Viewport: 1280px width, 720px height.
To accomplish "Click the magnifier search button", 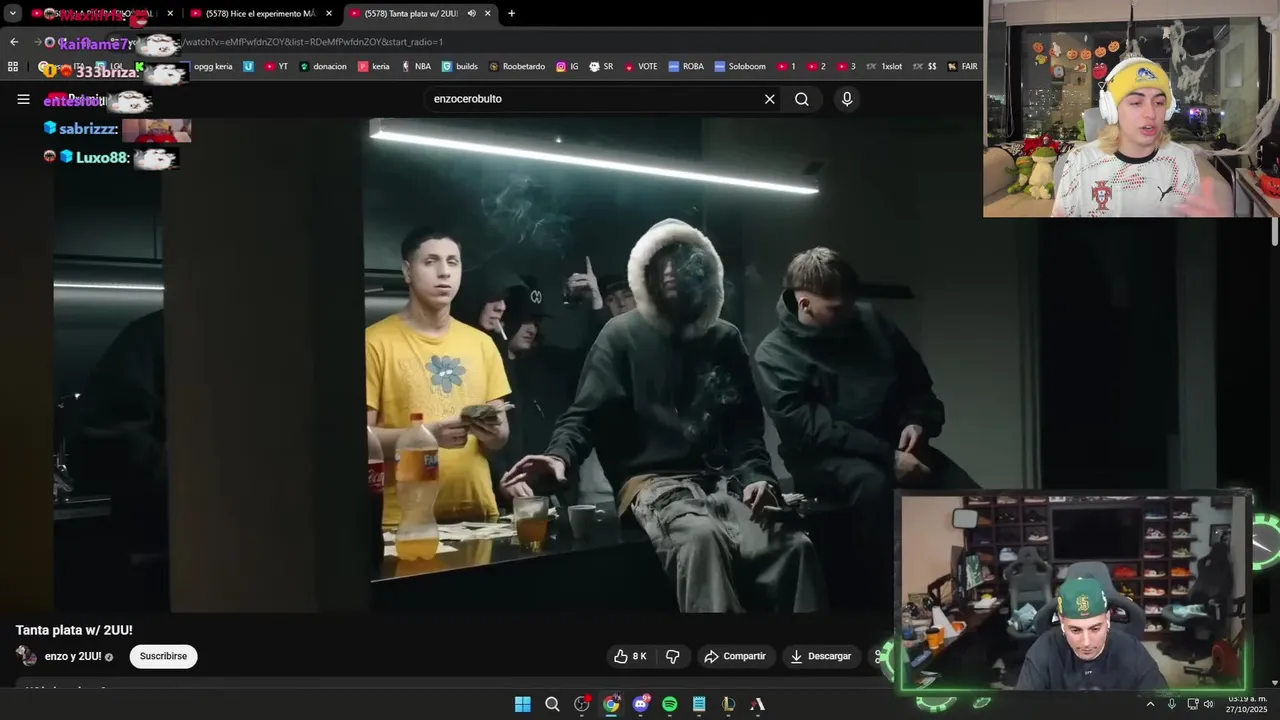I will pyautogui.click(x=802, y=99).
